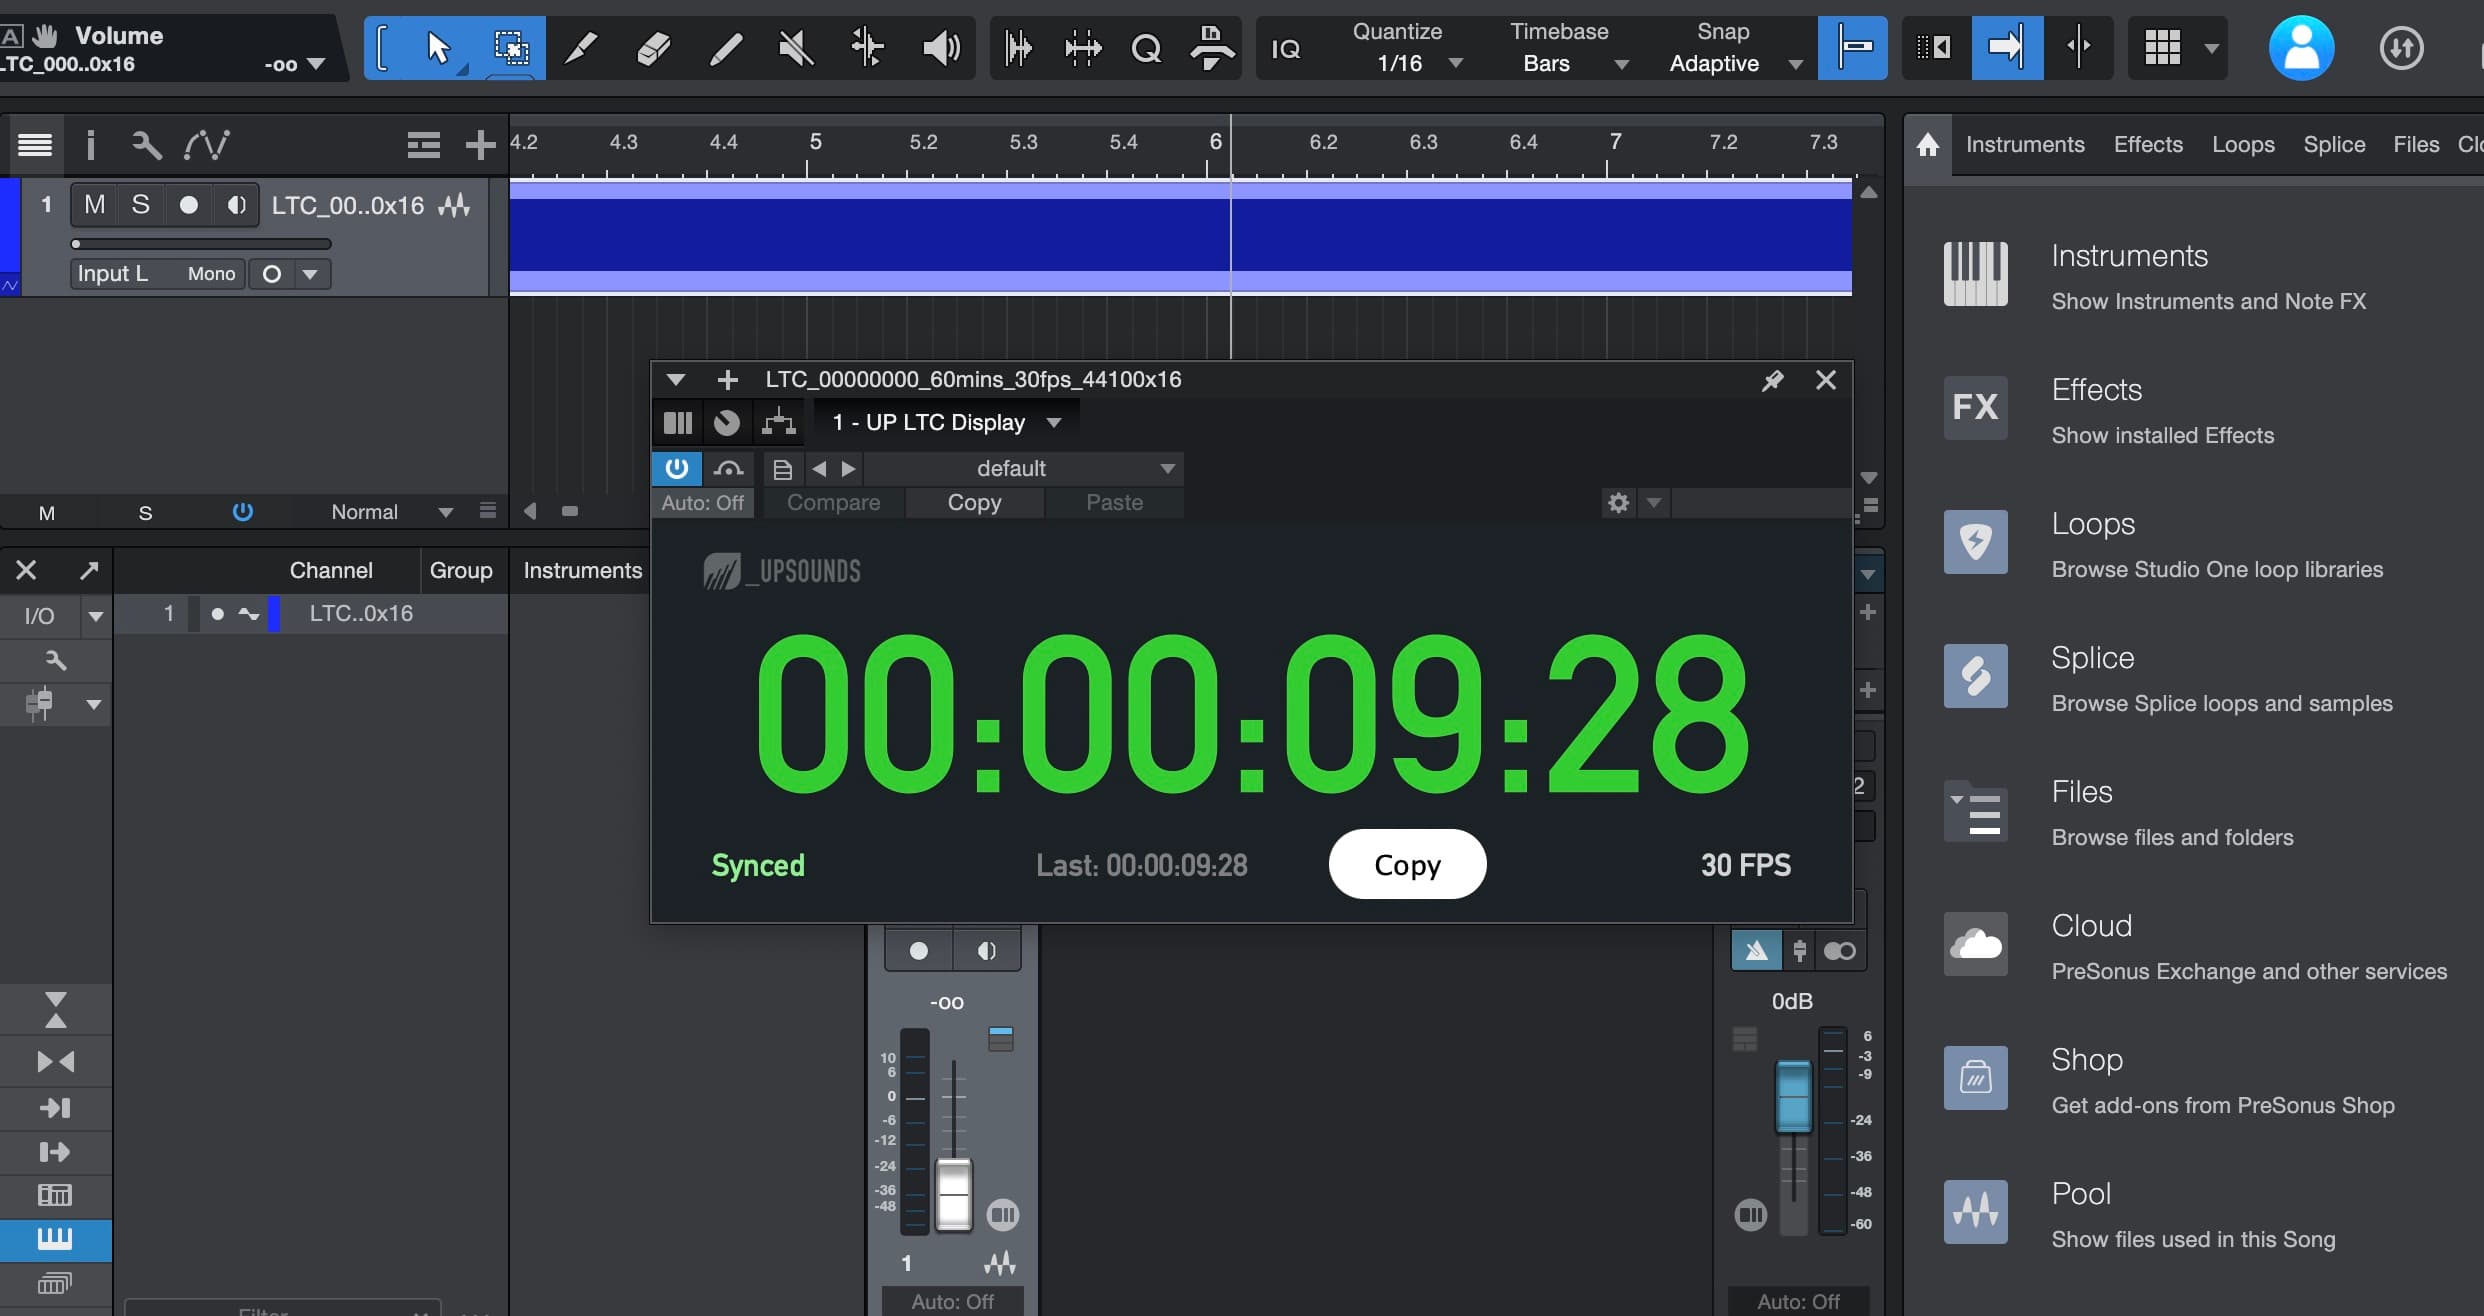
Task: Toggle Autoscroll in the toolbar
Action: [x=2006, y=48]
